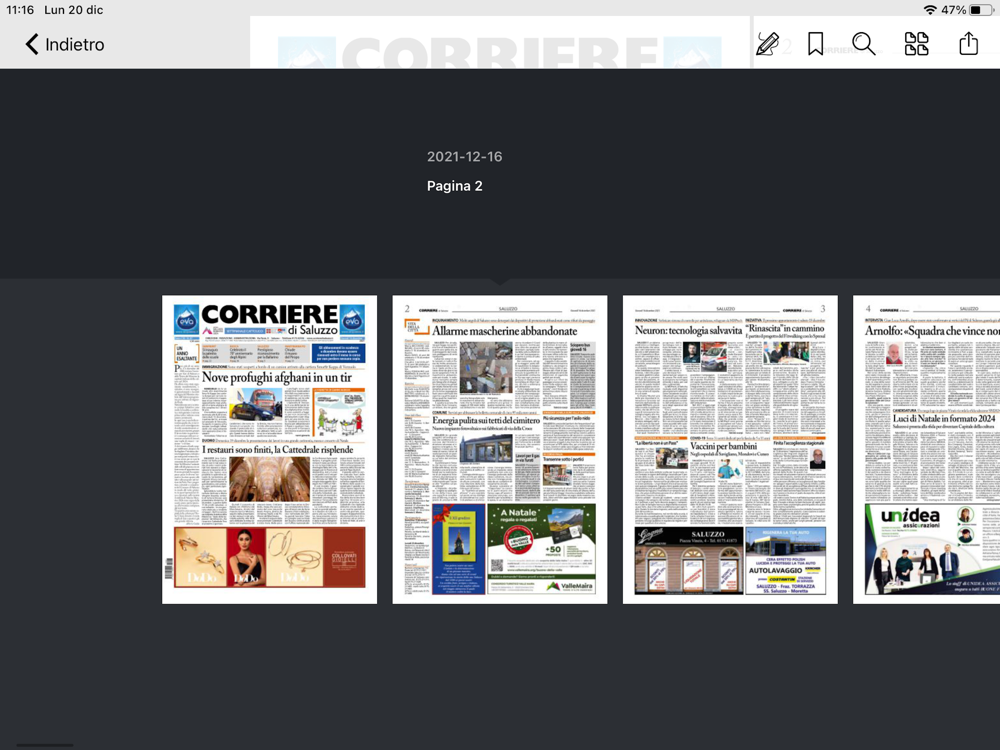Image resolution: width=1000 pixels, height=750 pixels.
Task: Tap the Wi-Fi status icon
Action: pos(930,10)
